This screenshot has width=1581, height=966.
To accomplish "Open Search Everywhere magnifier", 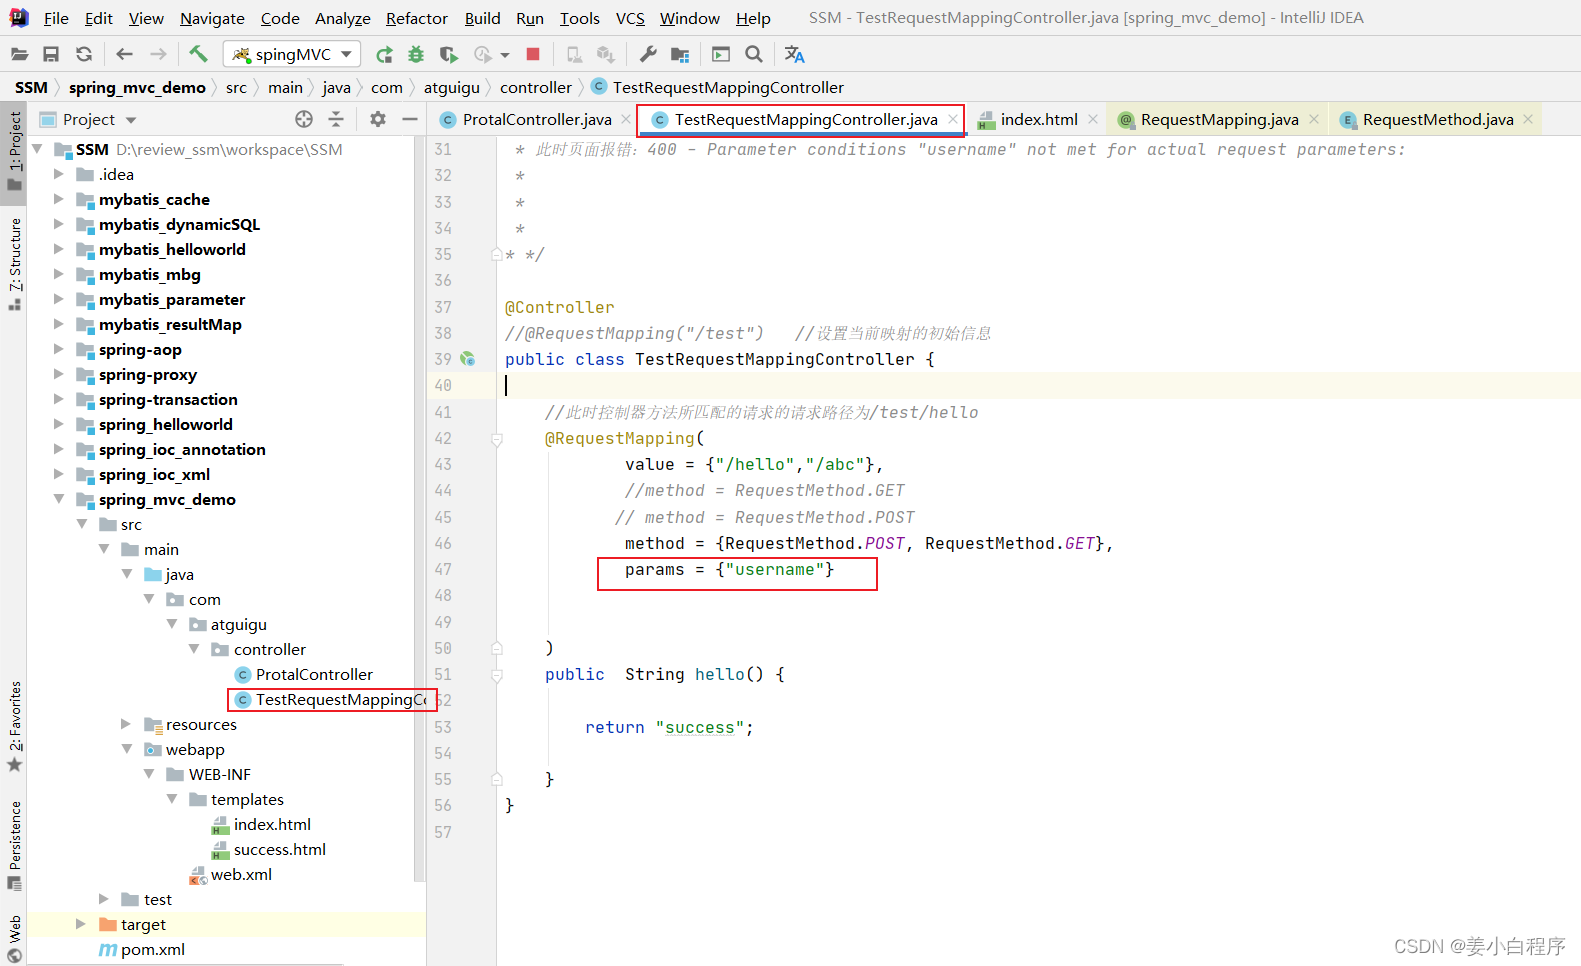I will click(x=754, y=54).
